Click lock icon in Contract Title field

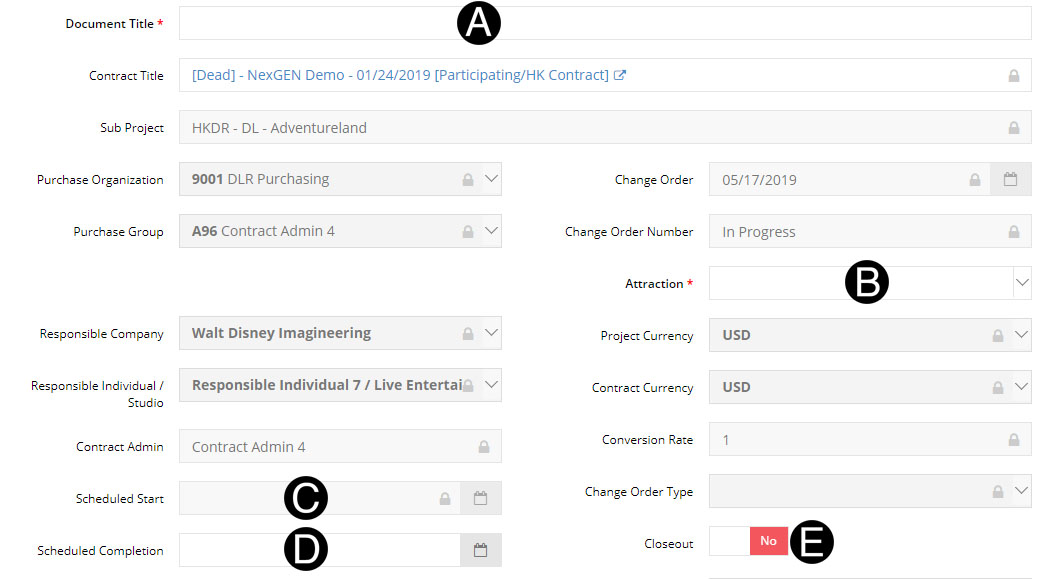click(x=1013, y=76)
